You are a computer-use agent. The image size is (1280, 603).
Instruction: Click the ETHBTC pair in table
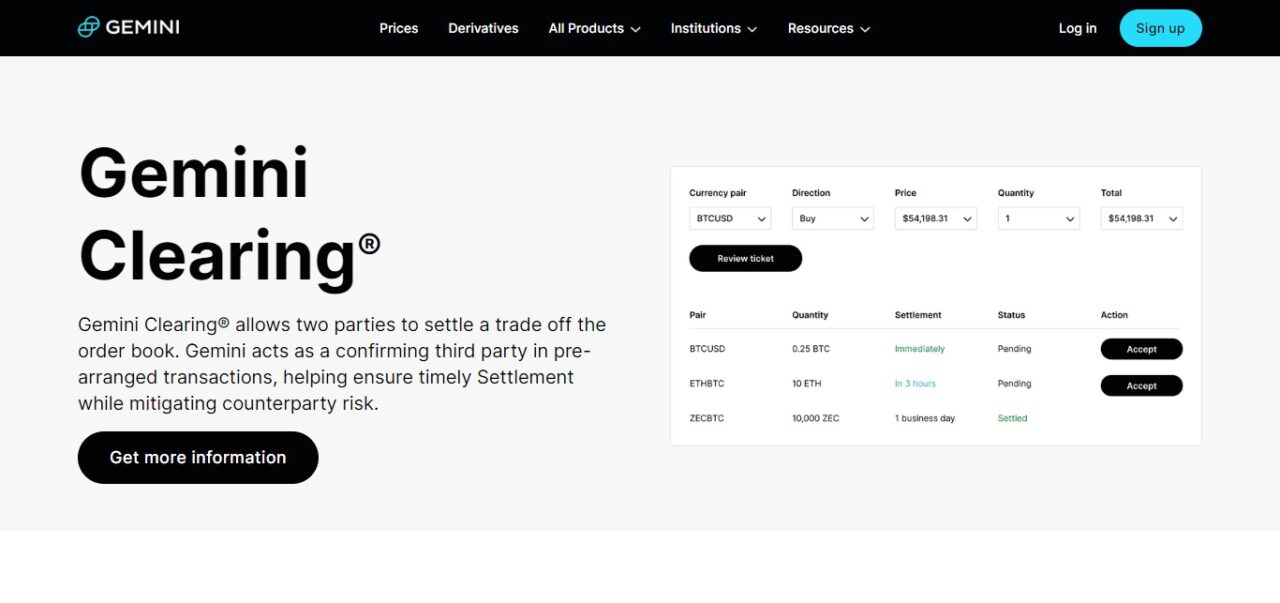click(707, 384)
